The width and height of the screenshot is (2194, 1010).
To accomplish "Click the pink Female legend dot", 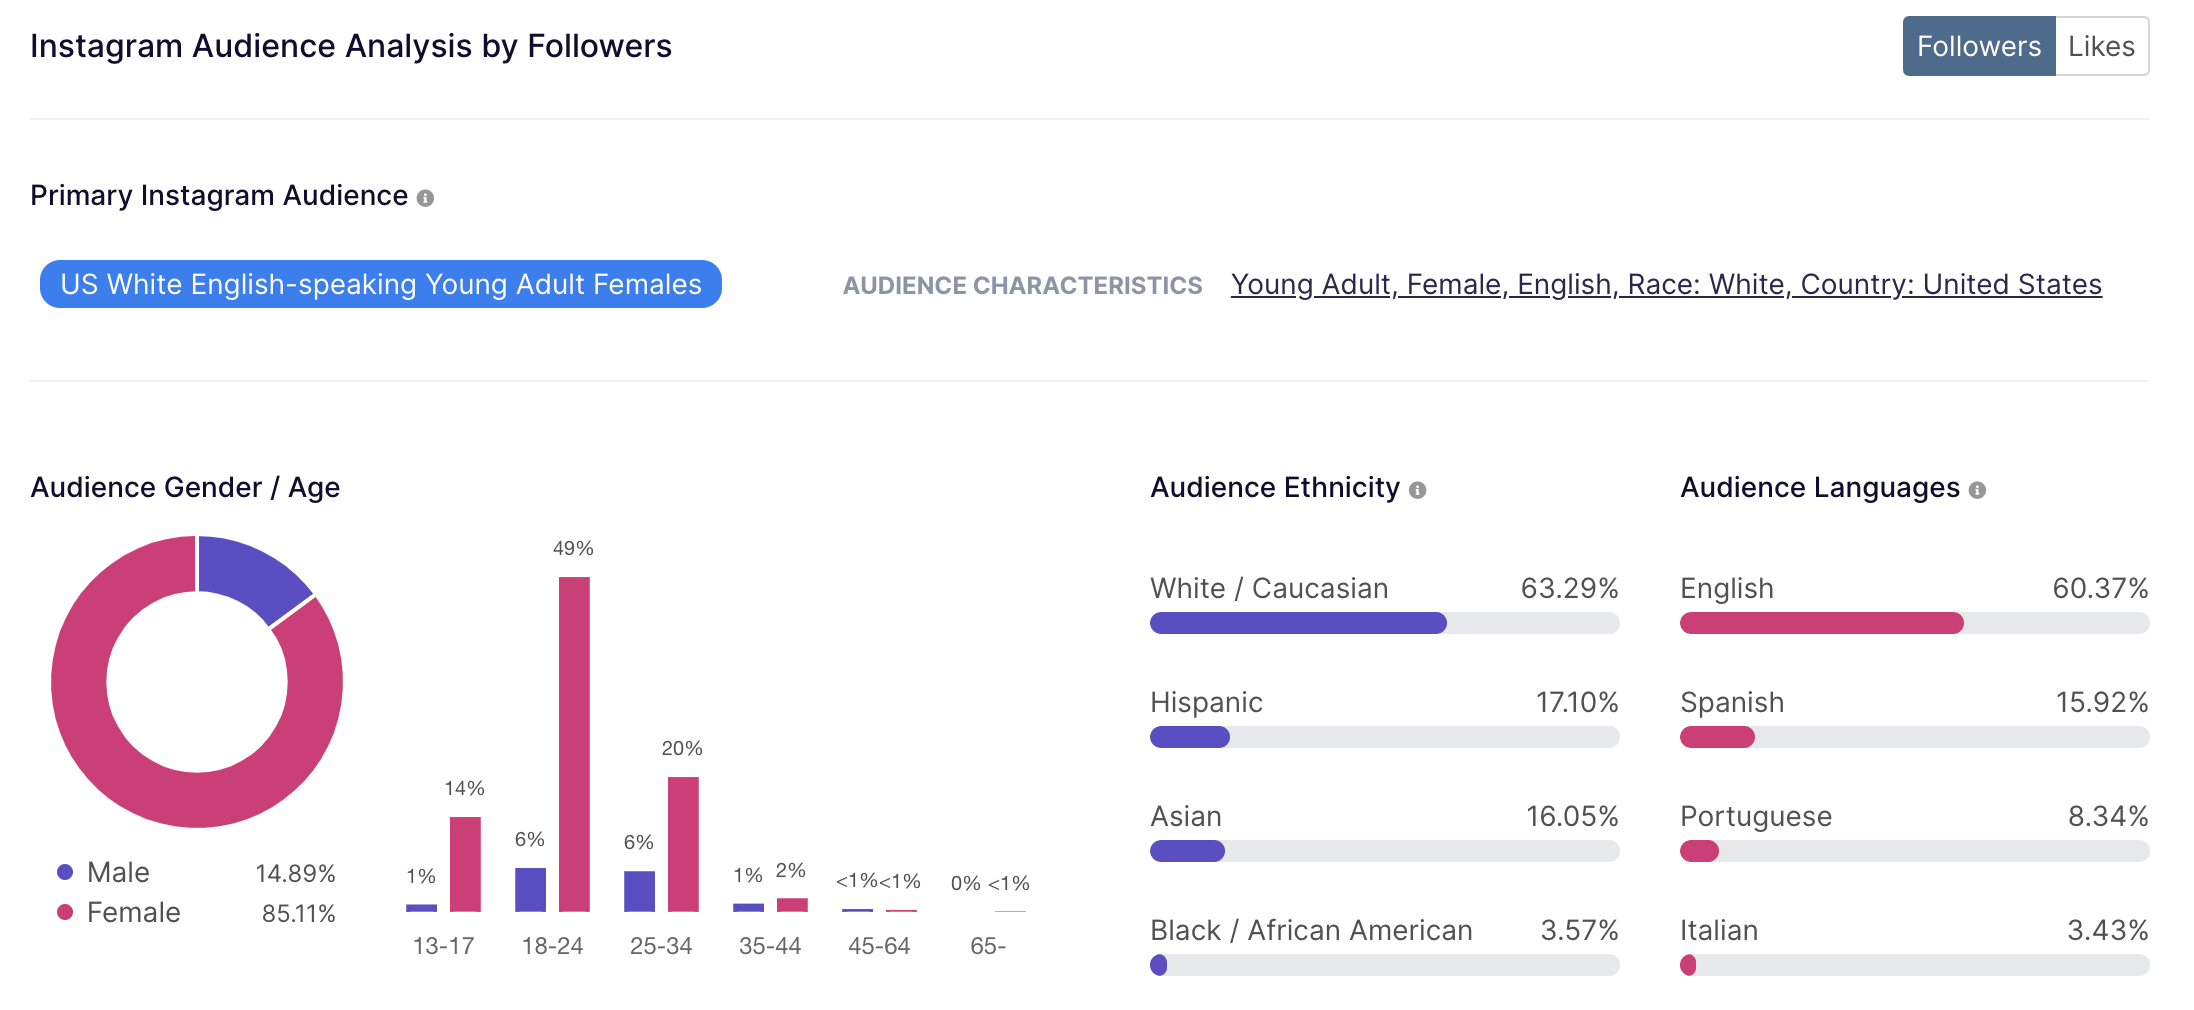I will [65, 912].
